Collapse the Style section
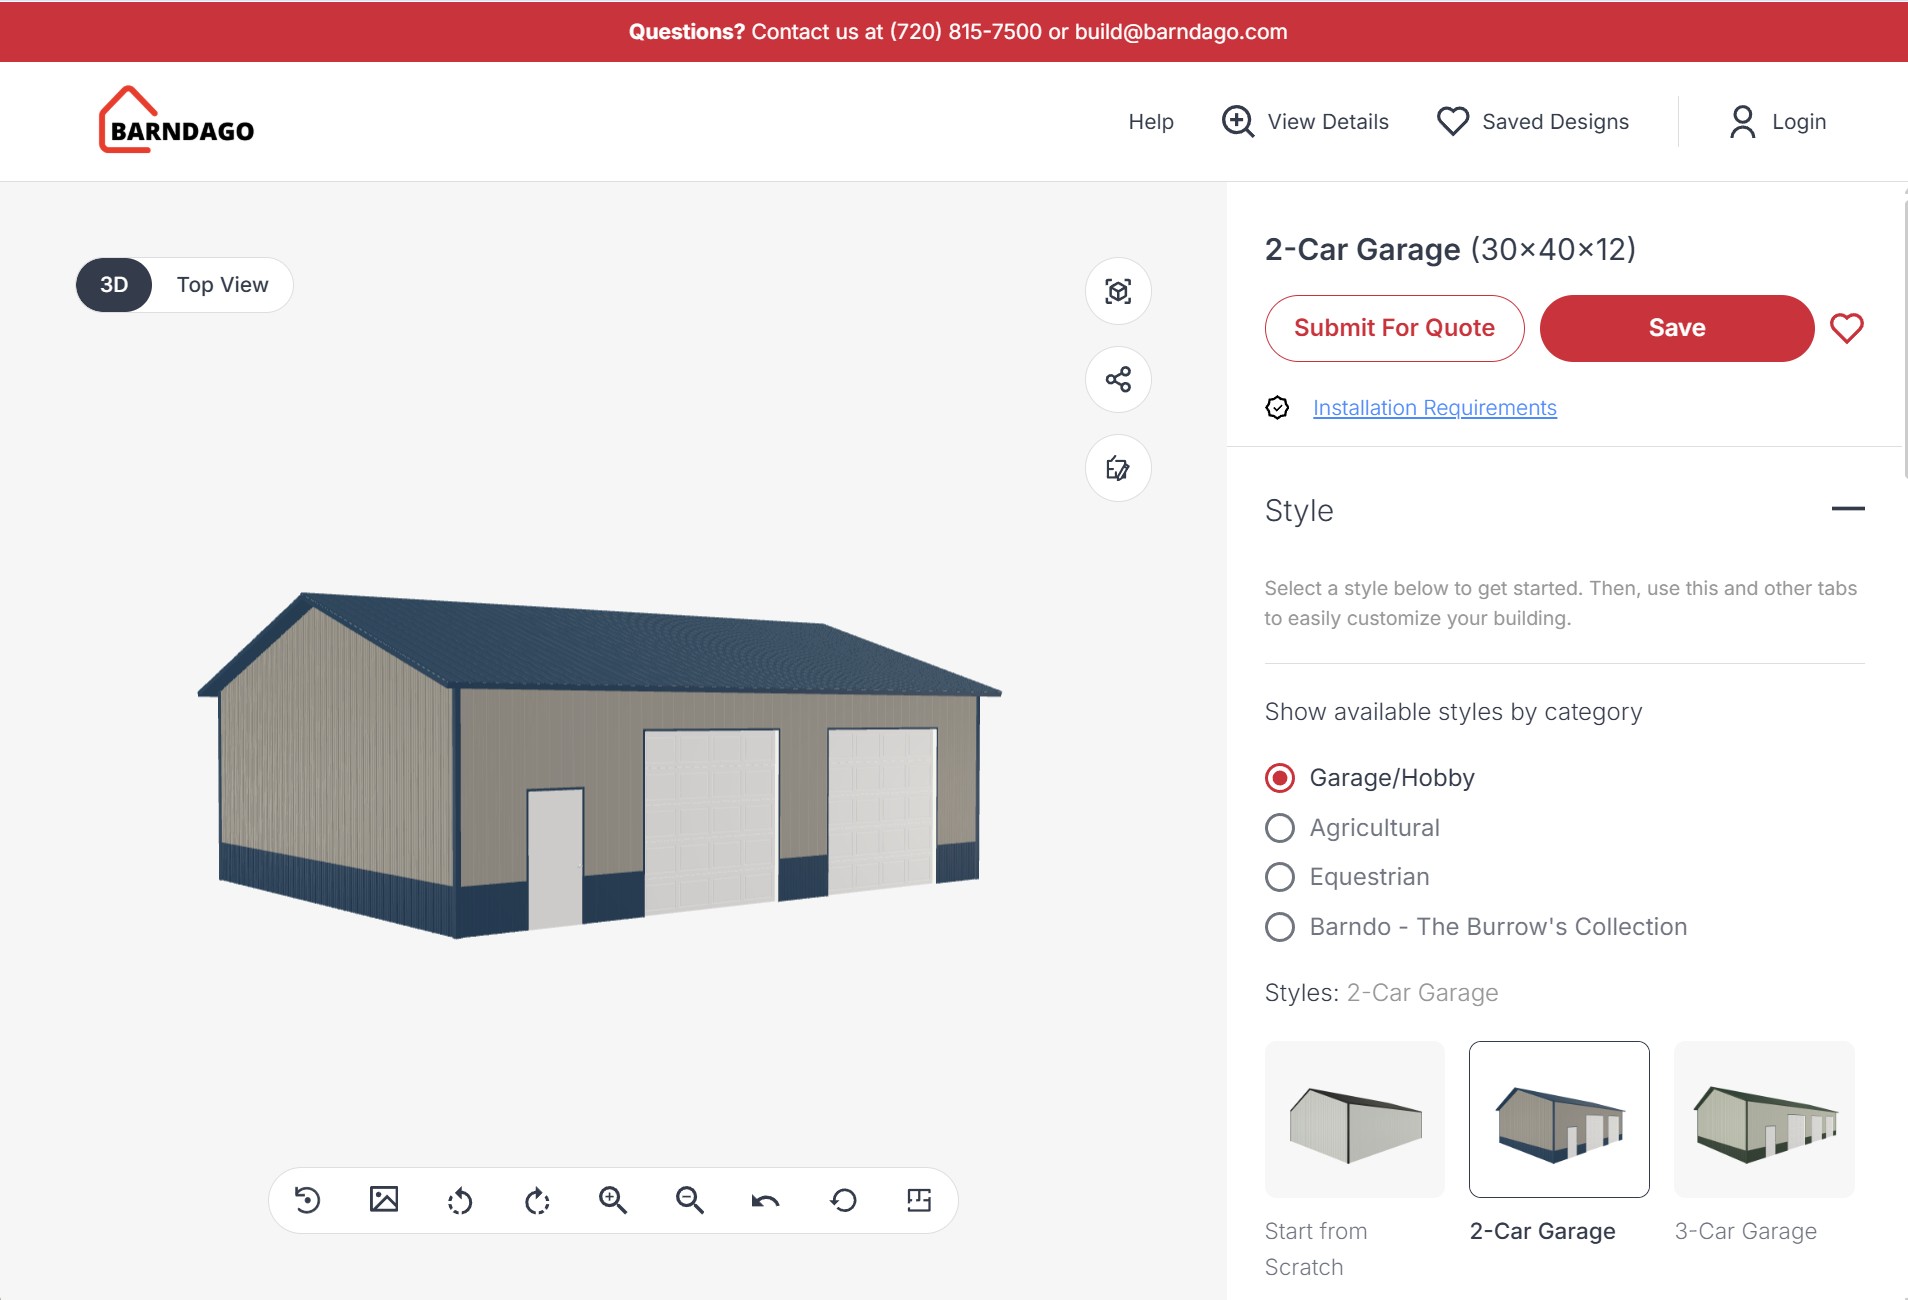The image size is (1908, 1300). pyautogui.click(x=1847, y=509)
